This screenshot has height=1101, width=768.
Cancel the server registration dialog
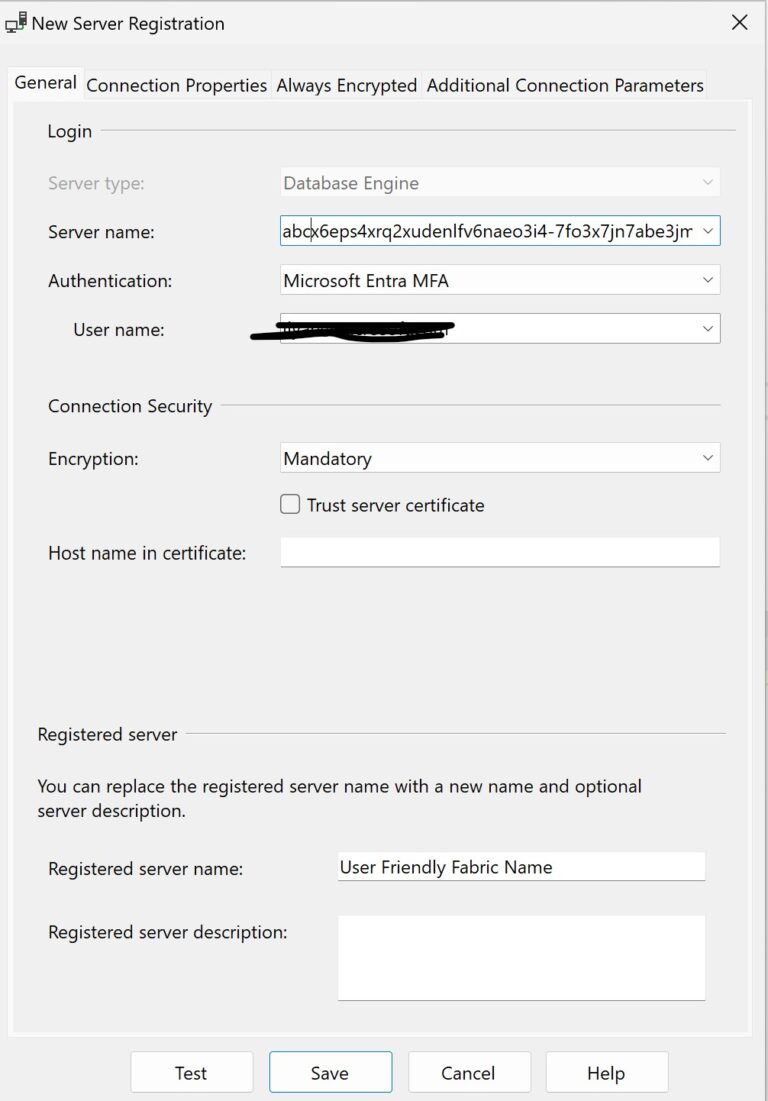click(469, 1072)
